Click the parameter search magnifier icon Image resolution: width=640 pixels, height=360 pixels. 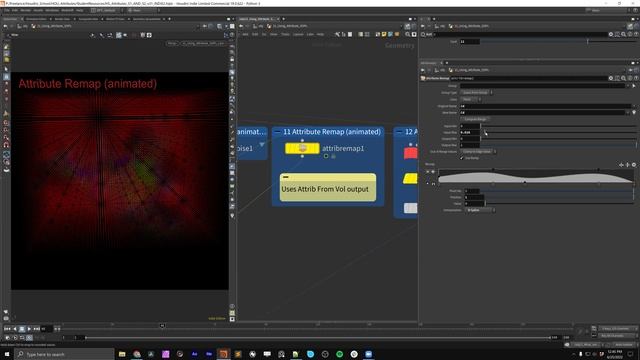click(x=623, y=78)
